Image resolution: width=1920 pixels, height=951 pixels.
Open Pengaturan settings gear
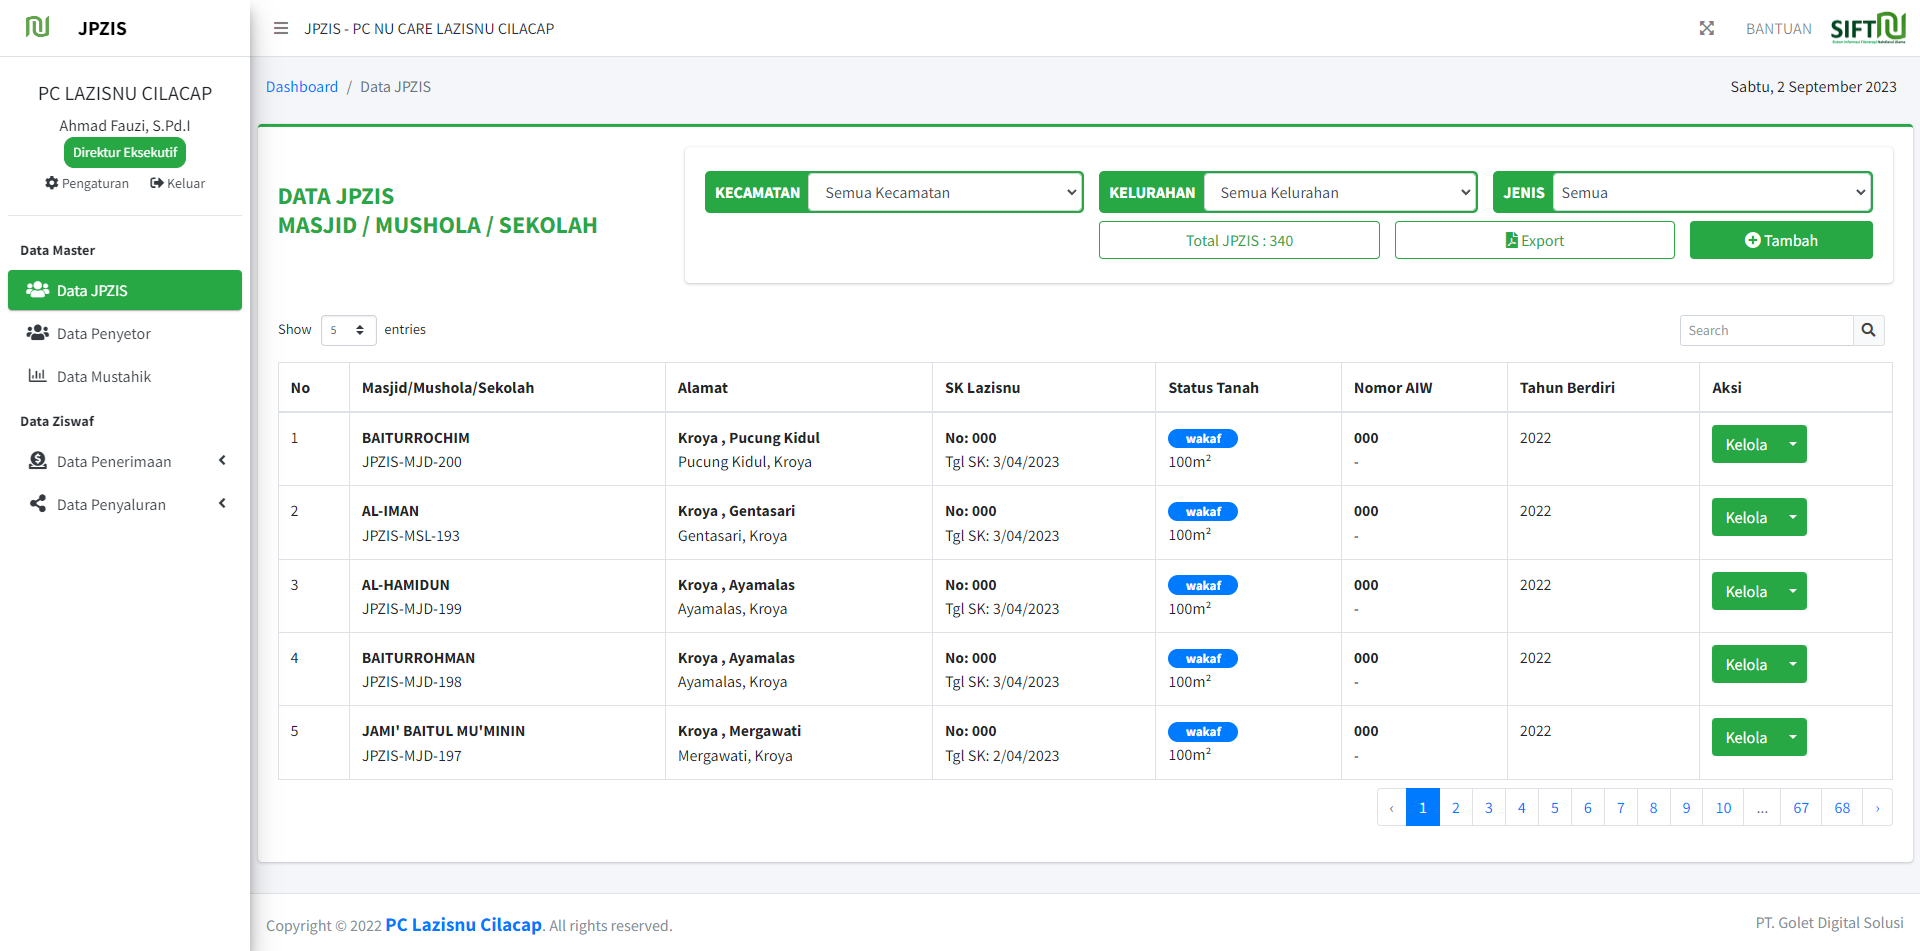point(52,183)
